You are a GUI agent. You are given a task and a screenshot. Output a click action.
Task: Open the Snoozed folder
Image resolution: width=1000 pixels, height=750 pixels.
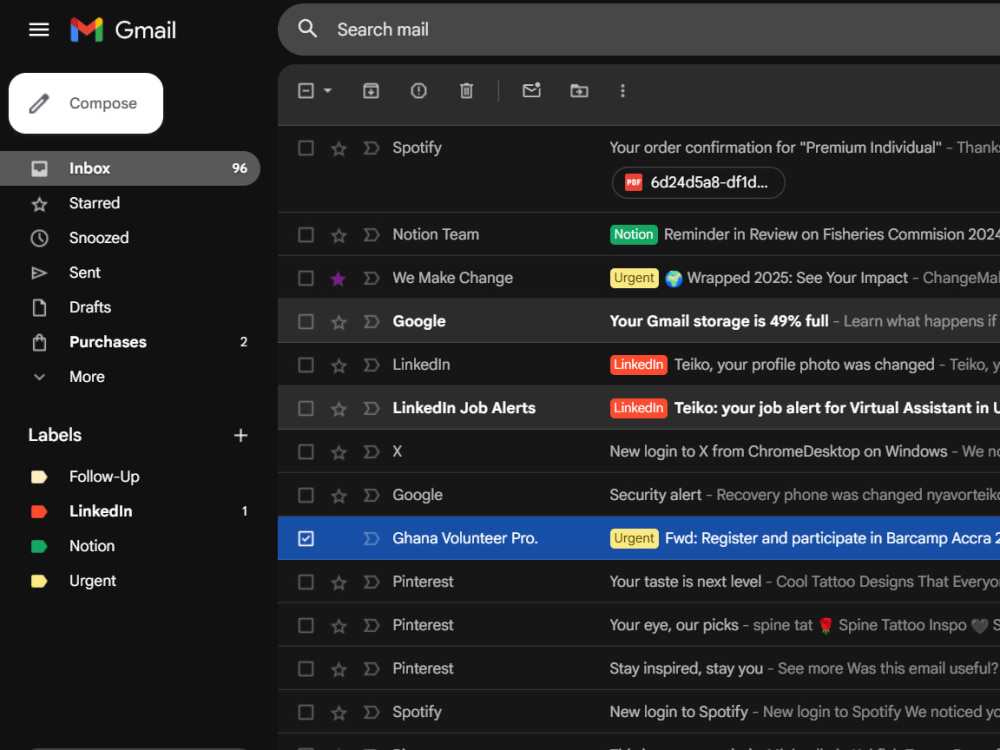130,237
